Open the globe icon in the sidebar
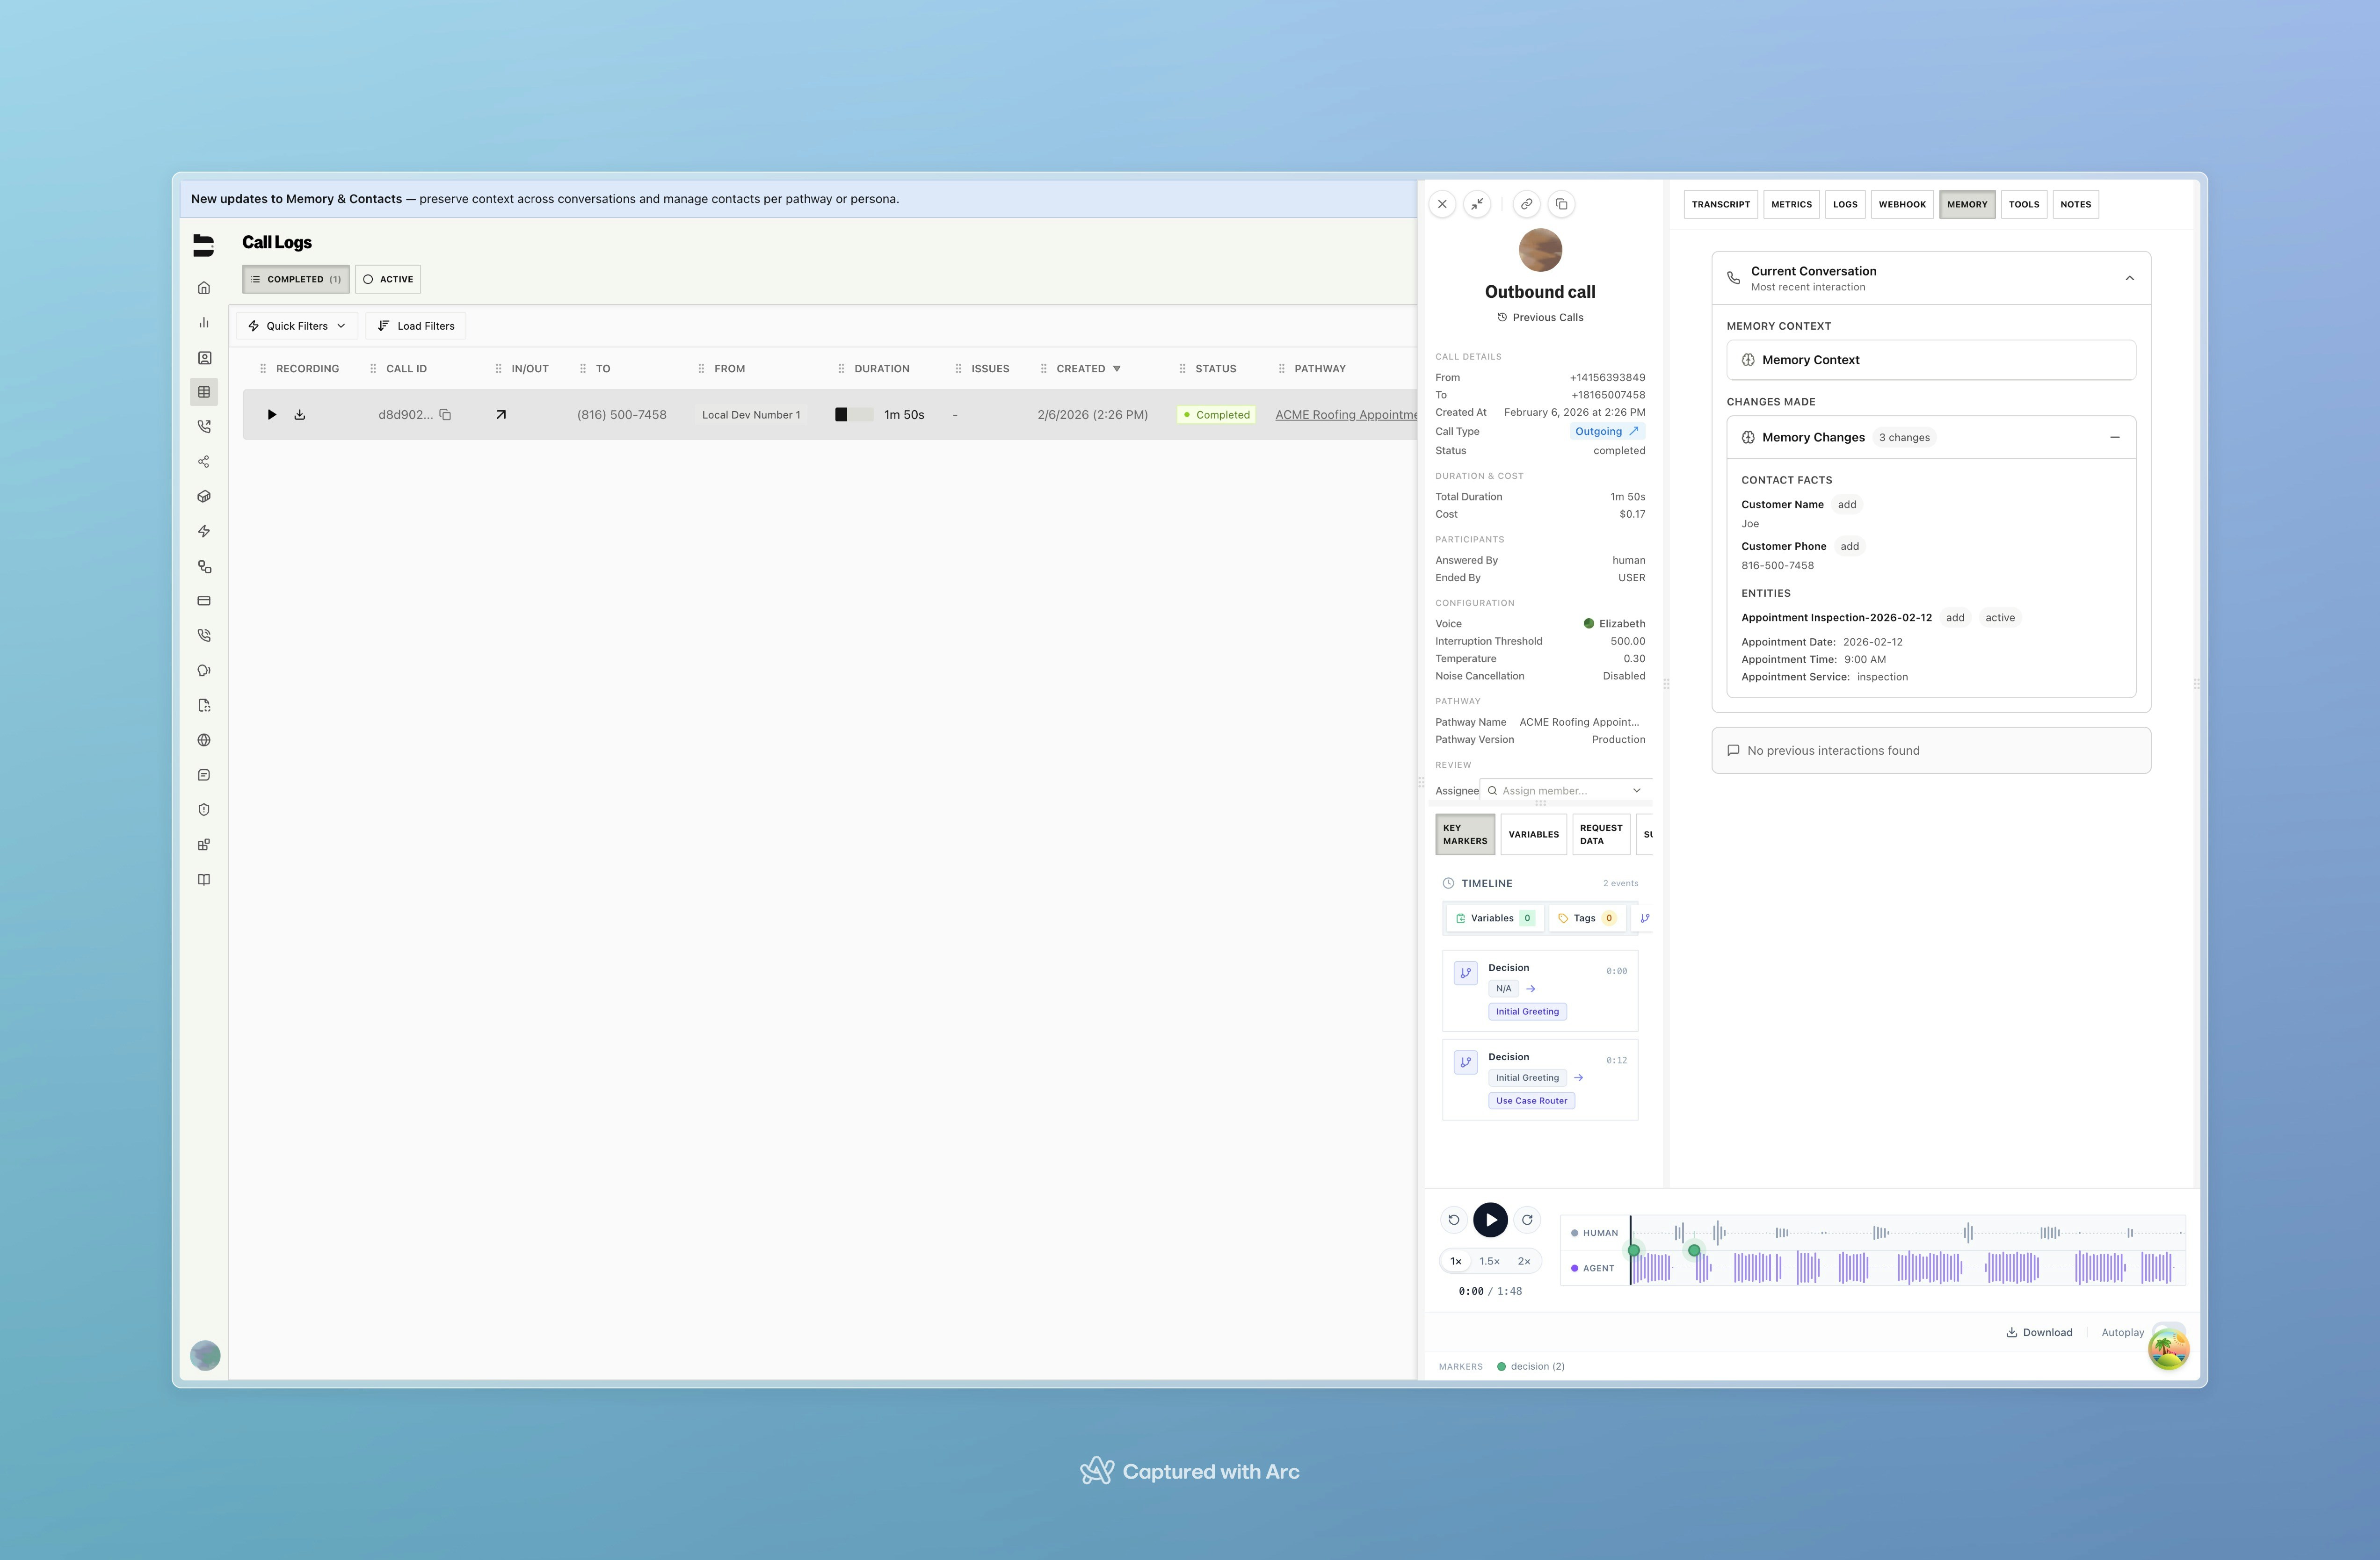This screenshot has height=1560, width=2380. [x=204, y=740]
